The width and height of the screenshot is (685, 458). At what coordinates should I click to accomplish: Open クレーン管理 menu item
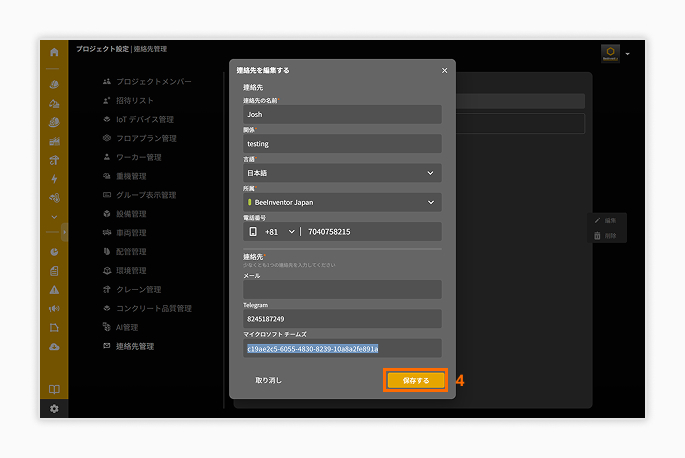pyautogui.click(x=132, y=289)
